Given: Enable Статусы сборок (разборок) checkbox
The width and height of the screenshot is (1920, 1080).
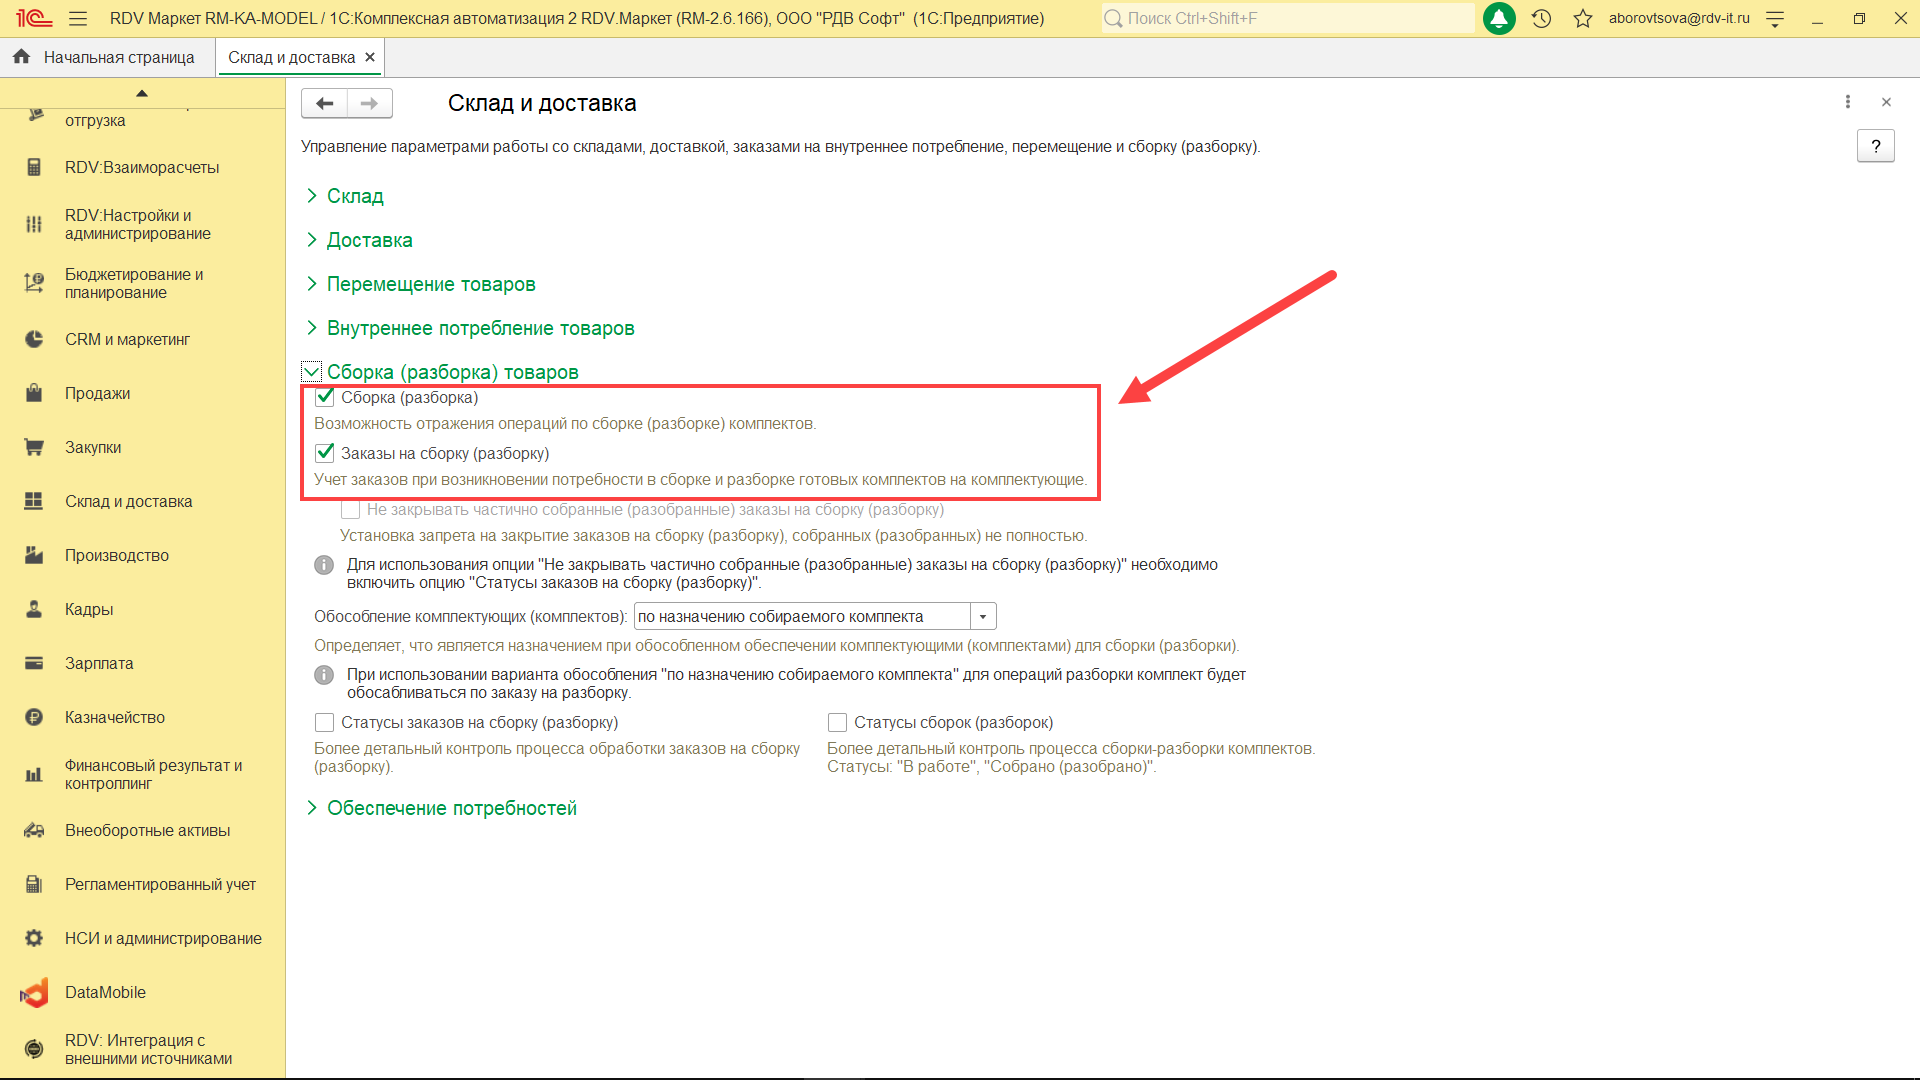Looking at the screenshot, I should 837,722.
